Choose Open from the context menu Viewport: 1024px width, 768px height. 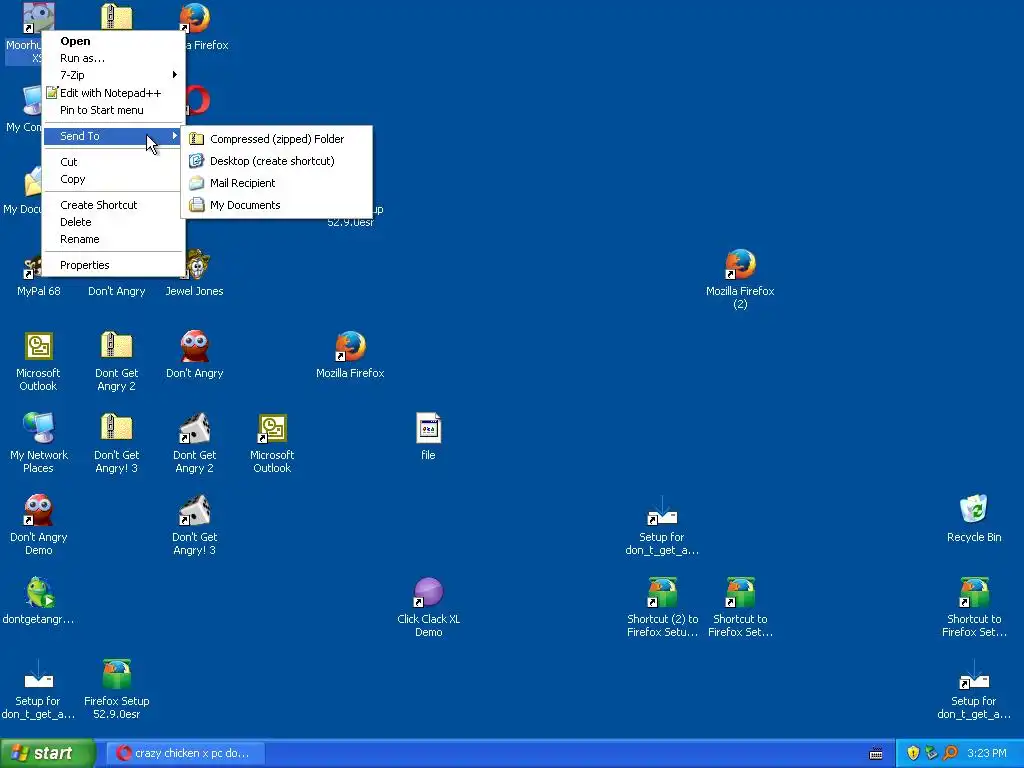(114, 41)
